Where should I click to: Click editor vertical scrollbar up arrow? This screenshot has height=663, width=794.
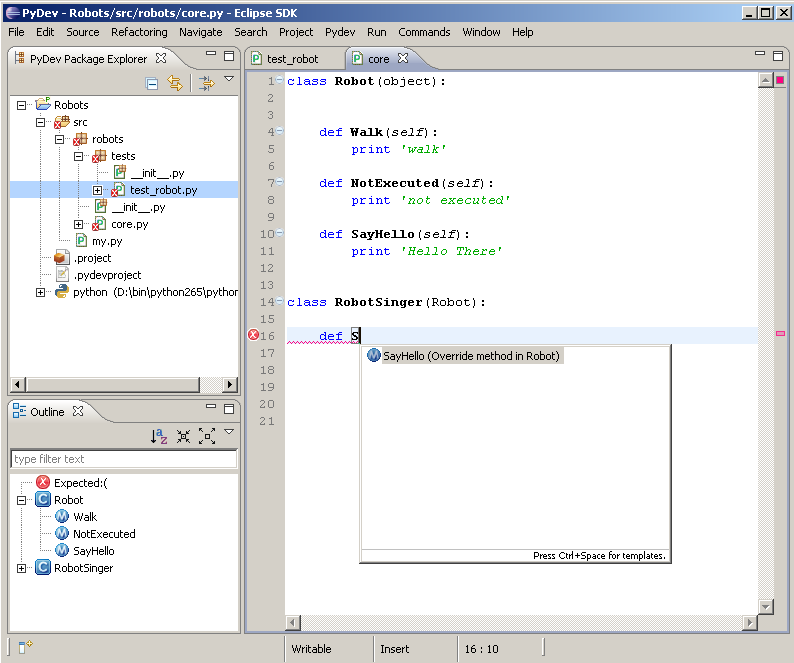coord(766,80)
